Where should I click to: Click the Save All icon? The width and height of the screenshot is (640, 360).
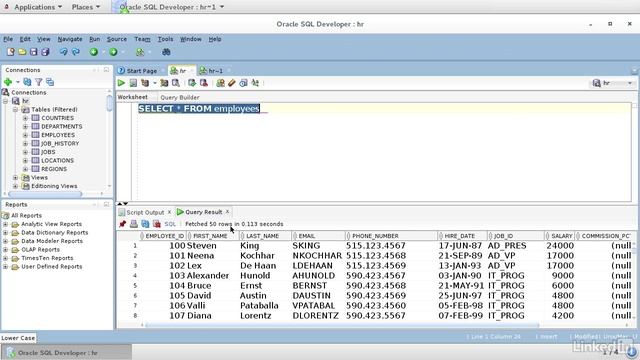point(45,52)
